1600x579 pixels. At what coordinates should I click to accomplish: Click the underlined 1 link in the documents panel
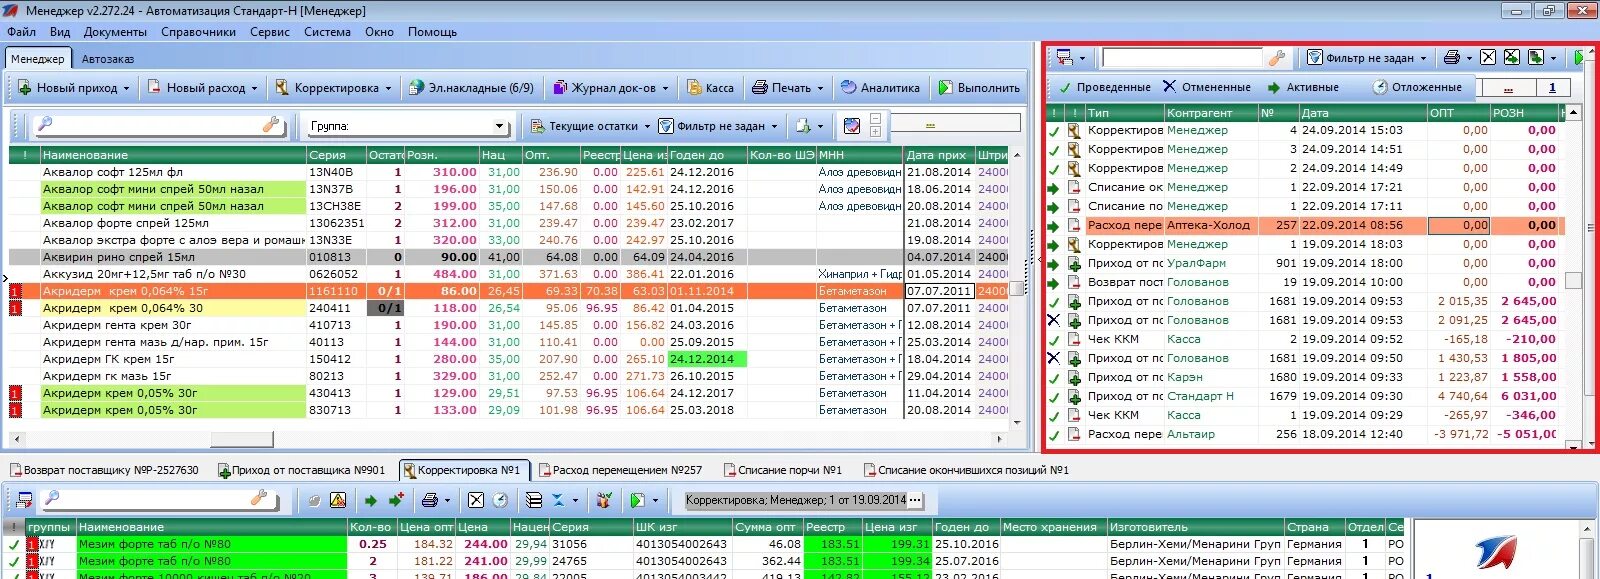(1552, 88)
